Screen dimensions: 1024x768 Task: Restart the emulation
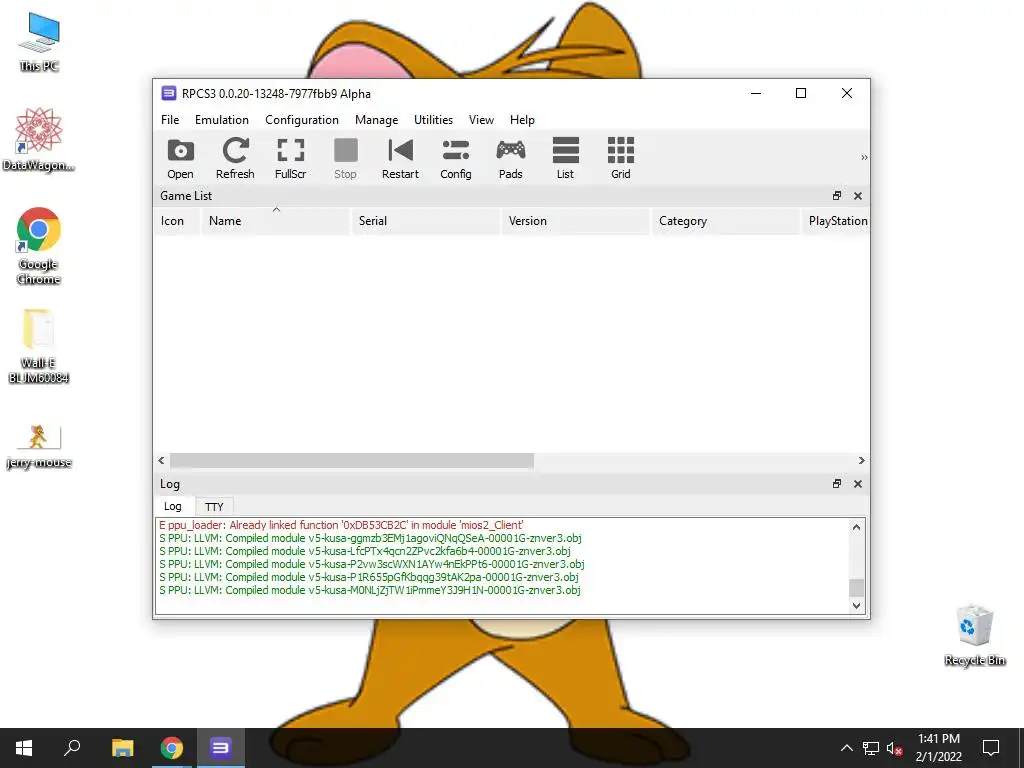pyautogui.click(x=400, y=159)
